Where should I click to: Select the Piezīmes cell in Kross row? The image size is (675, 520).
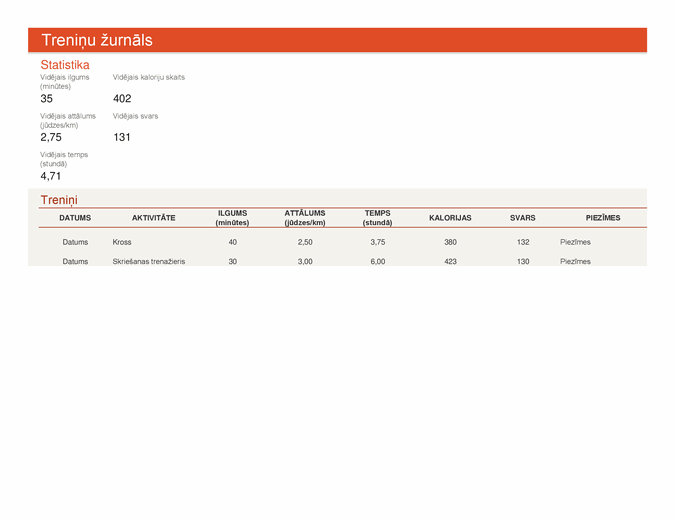click(576, 242)
